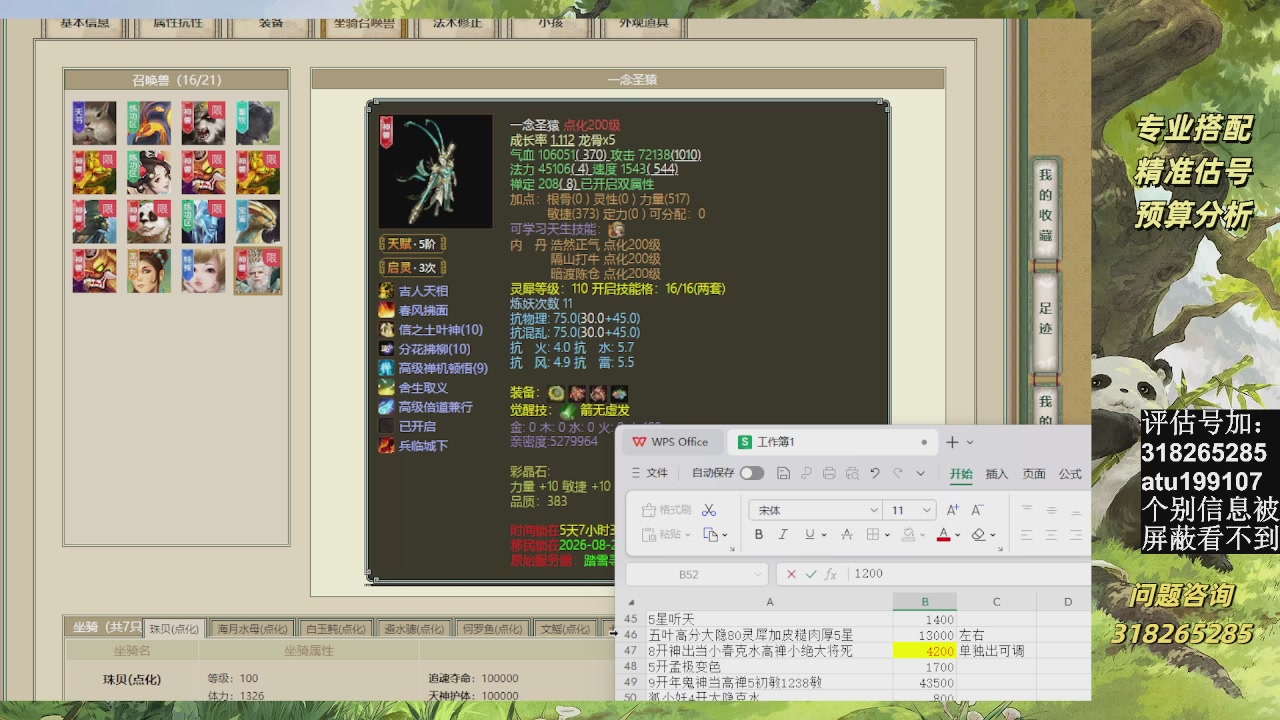Apply the red font color swatch
The image size is (1280, 720).
943,535
